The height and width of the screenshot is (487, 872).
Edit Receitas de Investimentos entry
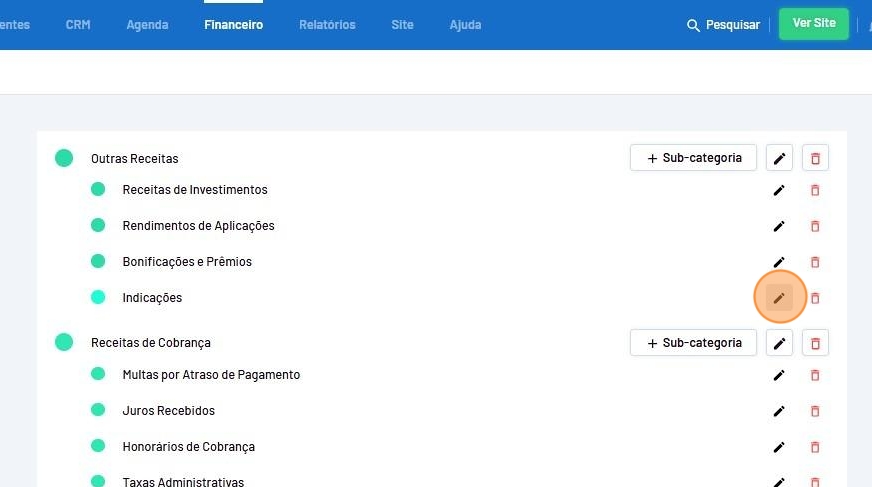[x=779, y=190]
